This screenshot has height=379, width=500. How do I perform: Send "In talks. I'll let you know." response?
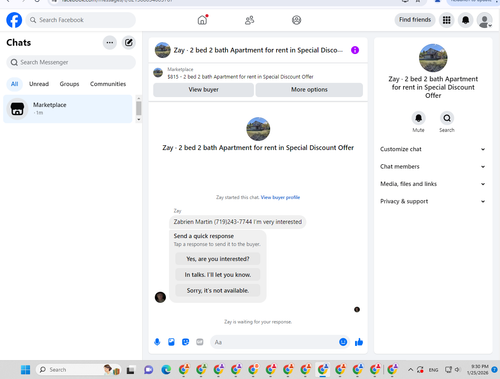(x=218, y=275)
